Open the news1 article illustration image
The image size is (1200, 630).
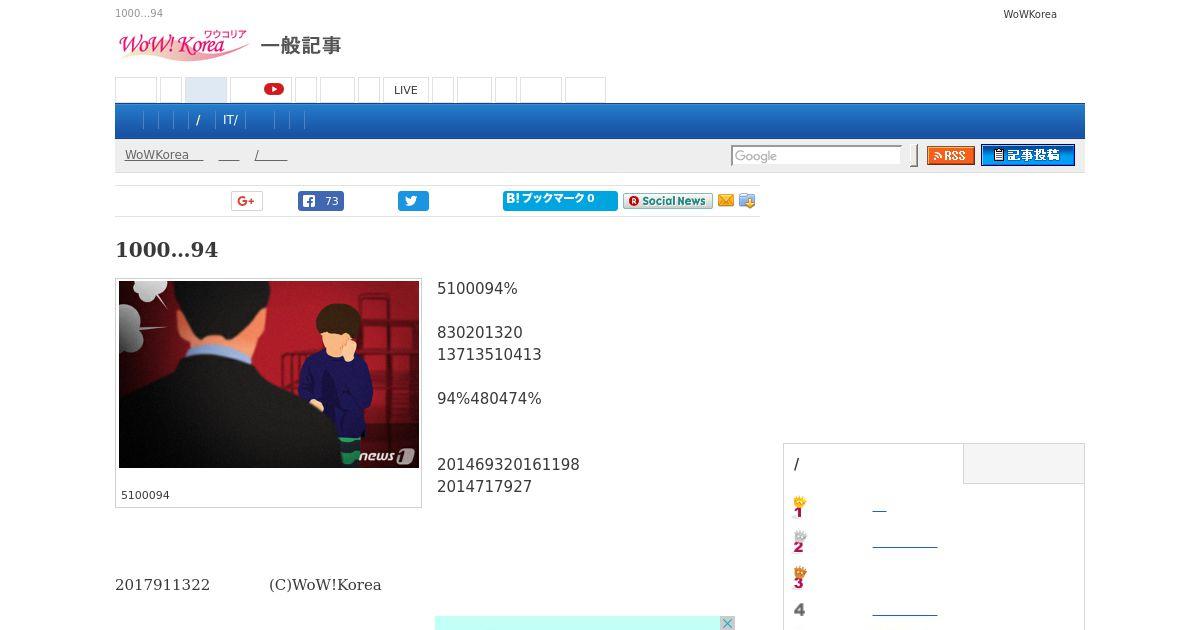point(269,374)
